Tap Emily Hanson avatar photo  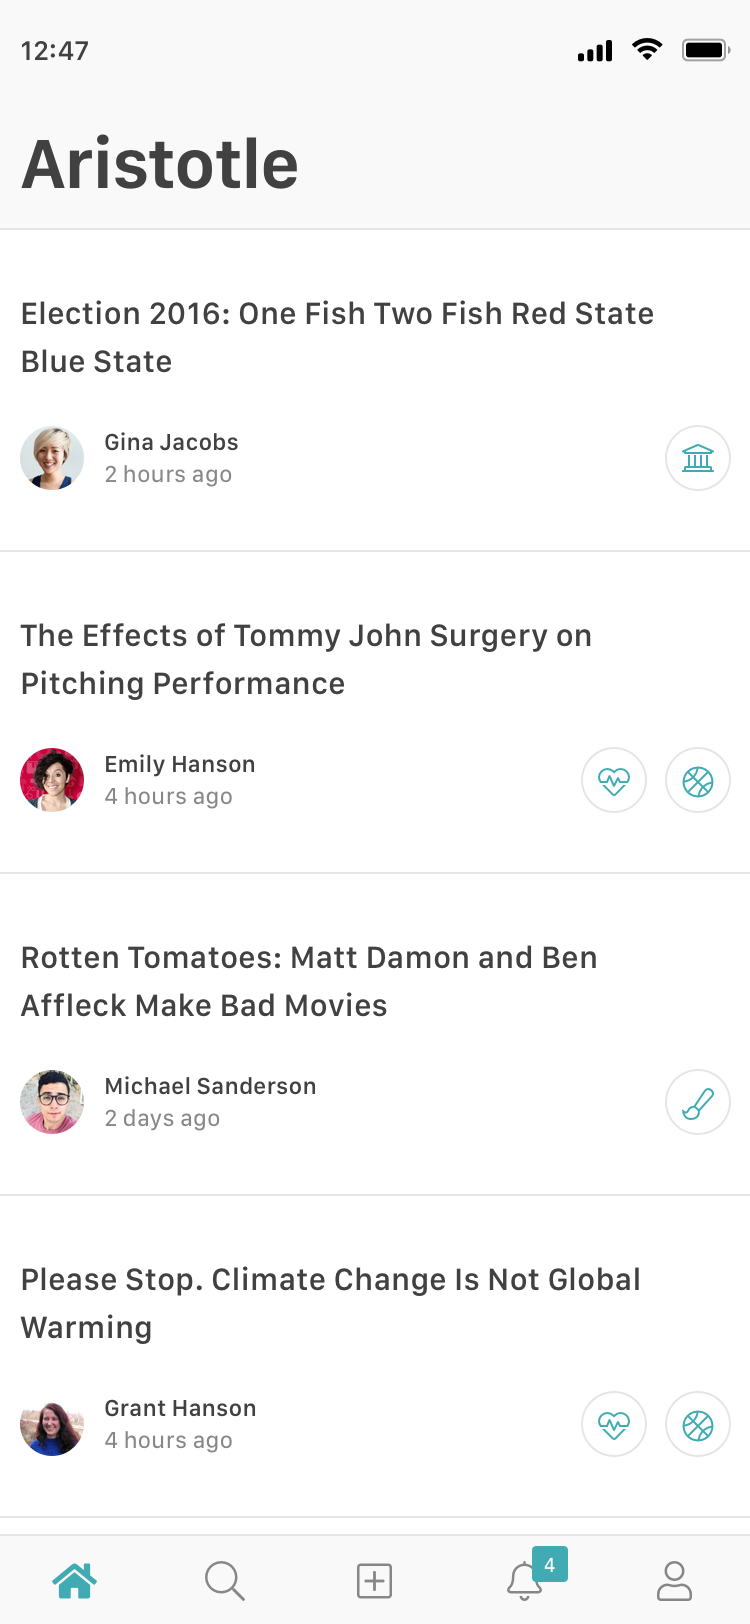(x=52, y=780)
